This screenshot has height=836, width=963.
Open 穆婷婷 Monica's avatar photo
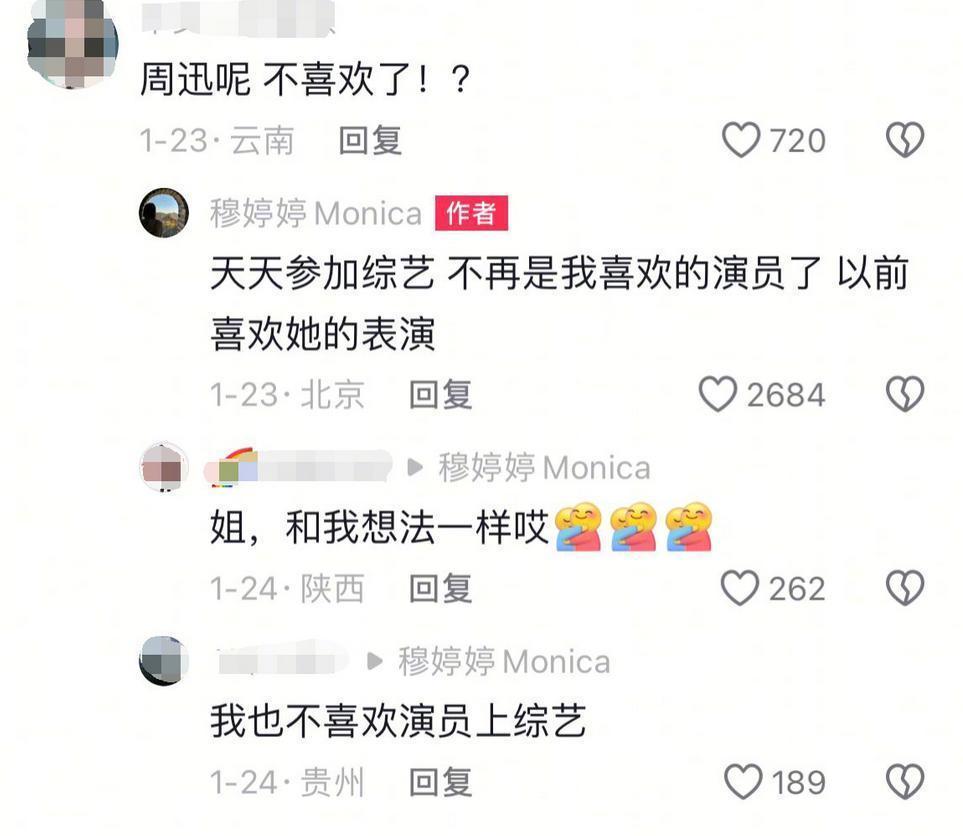[x=163, y=213]
